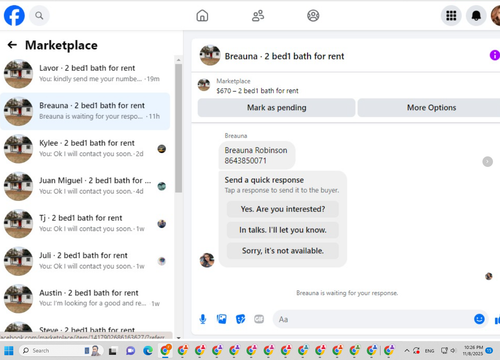The image size is (500, 360).
Task: Click Windows taskbar Search box
Action: [61, 351]
